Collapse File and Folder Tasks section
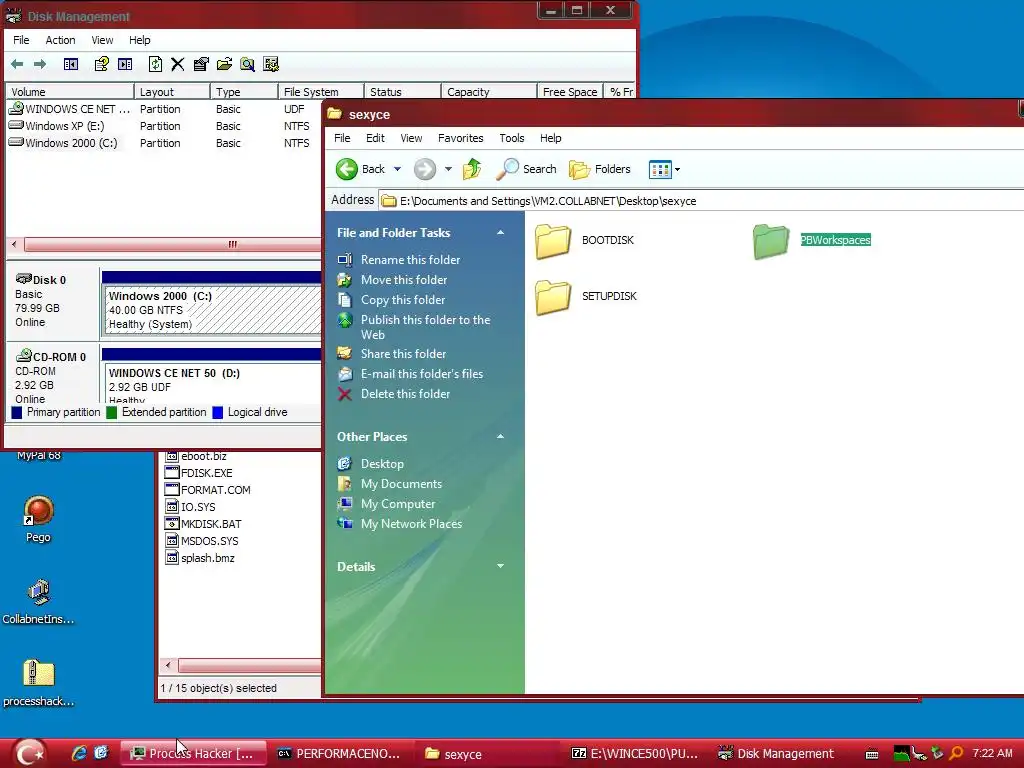The image size is (1024, 768). tap(500, 232)
